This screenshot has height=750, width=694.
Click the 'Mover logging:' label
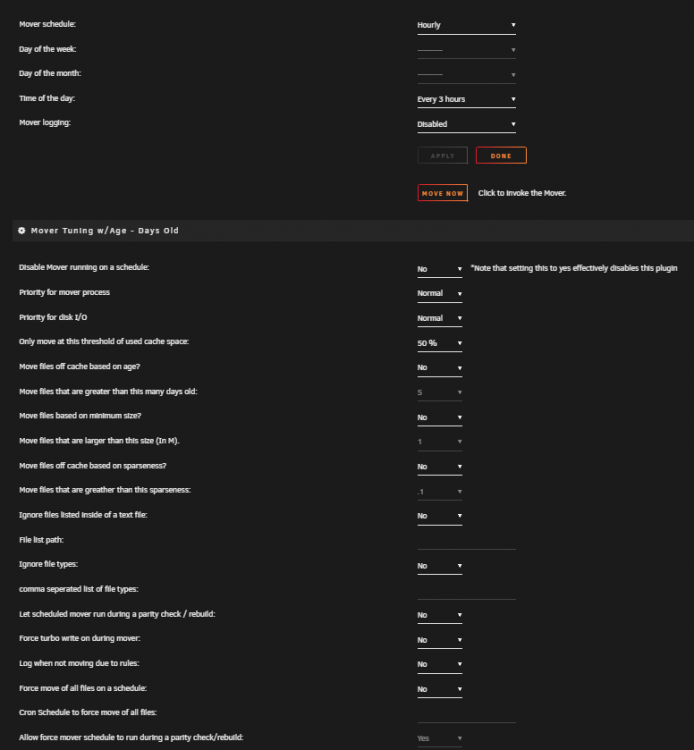45,122
